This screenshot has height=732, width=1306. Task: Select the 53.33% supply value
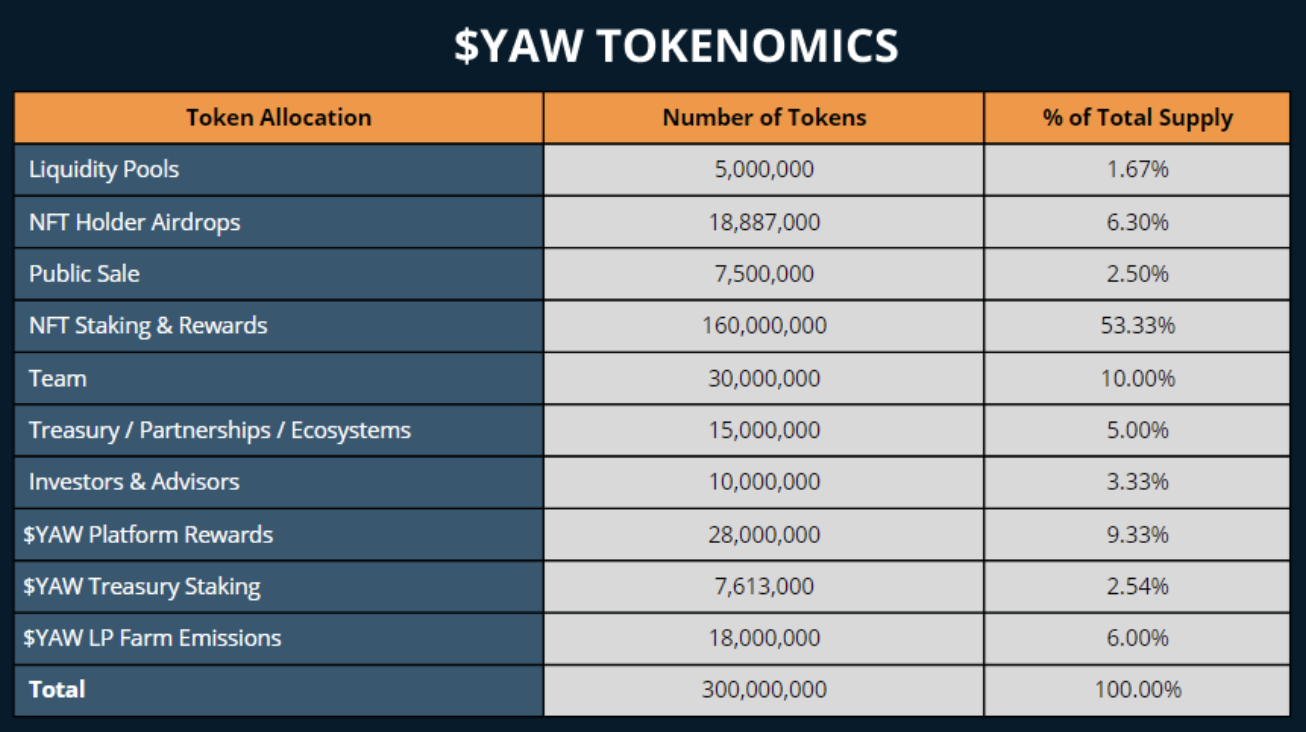click(1137, 326)
